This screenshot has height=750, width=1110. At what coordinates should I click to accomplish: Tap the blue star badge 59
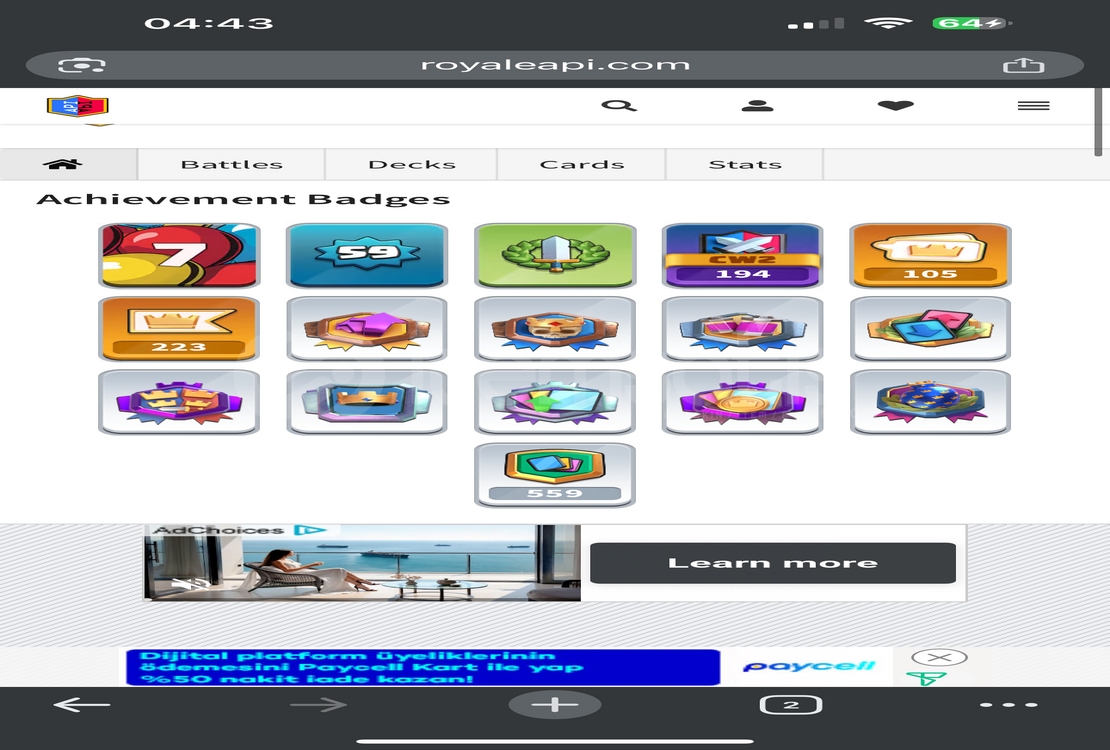[x=367, y=256]
